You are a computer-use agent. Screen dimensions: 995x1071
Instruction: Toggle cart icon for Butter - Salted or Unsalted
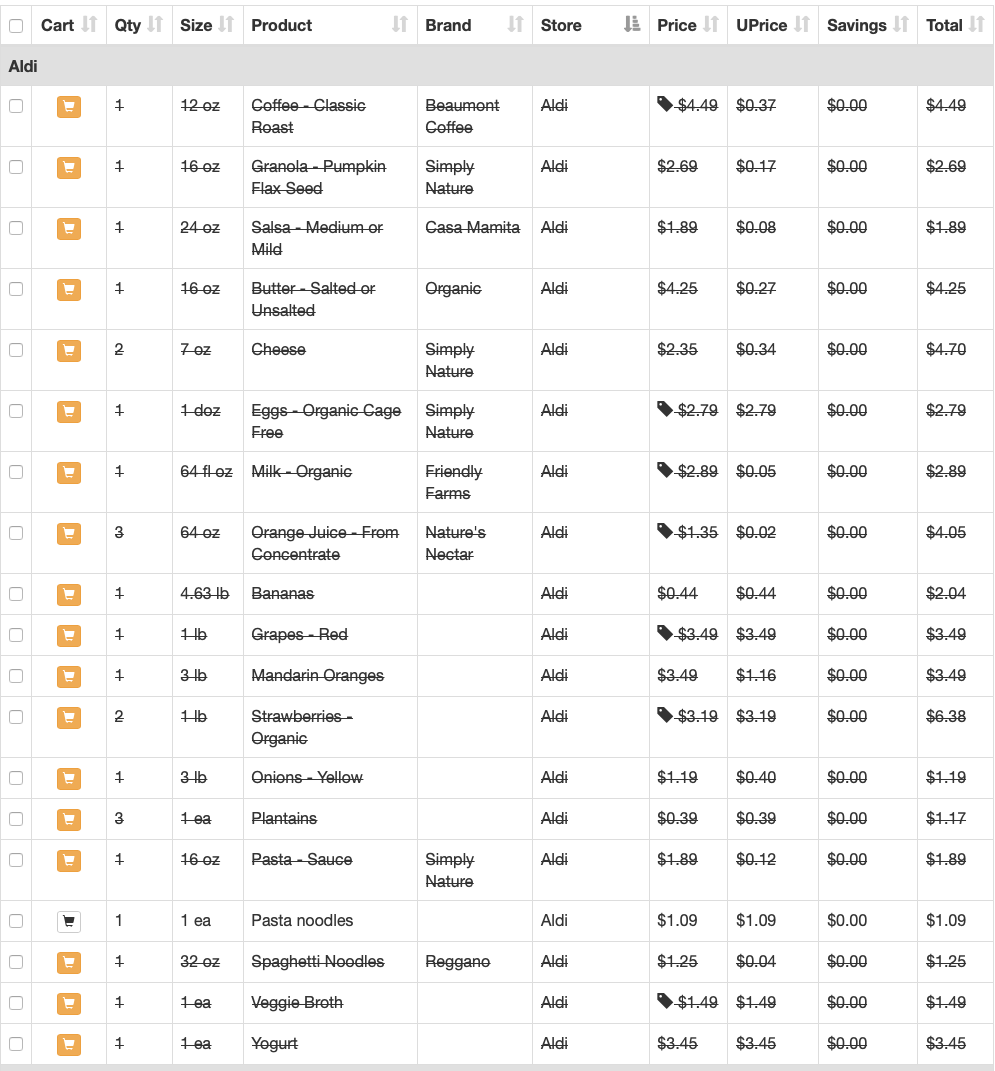pyautogui.click(x=69, y=290)
